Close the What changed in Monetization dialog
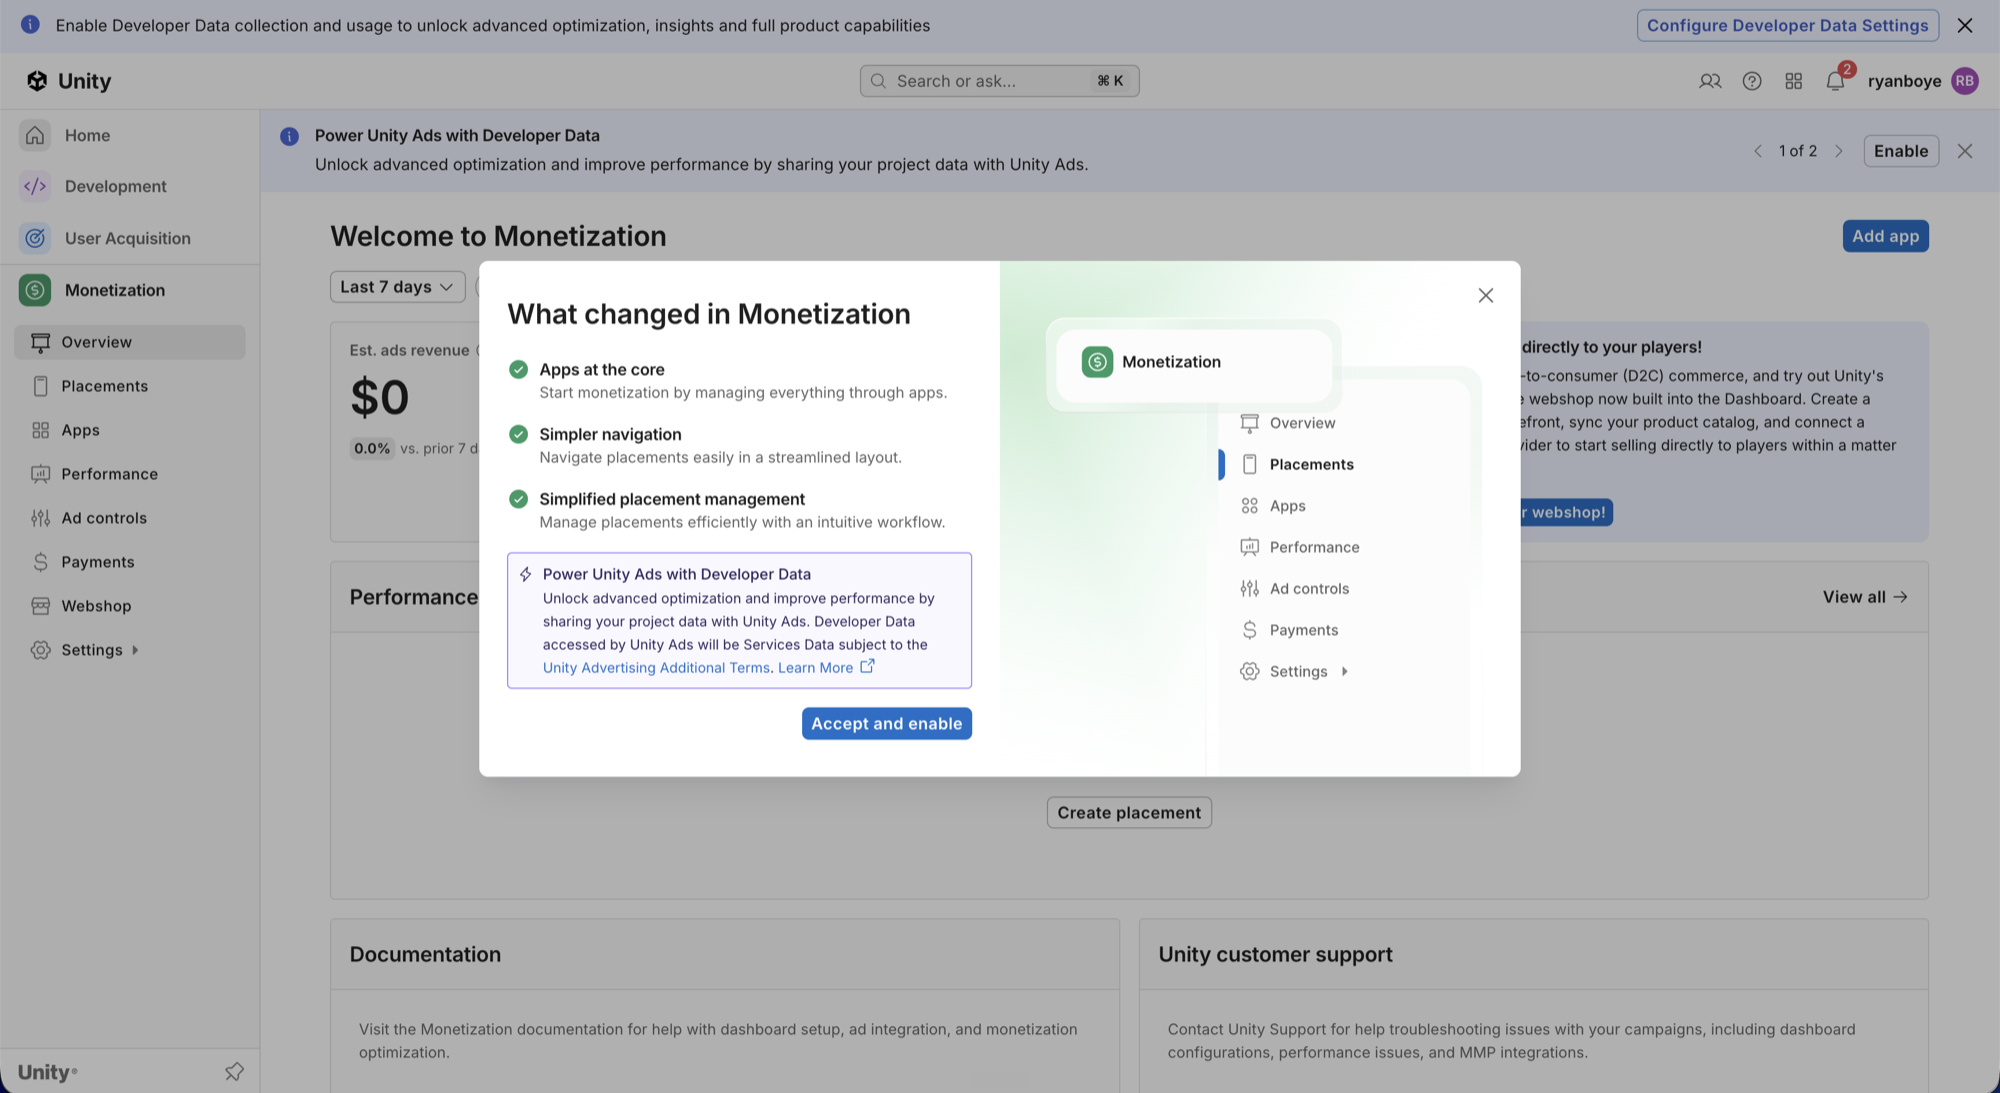This screenshot has width=2000, height=1093. [x=1485, y=295]
